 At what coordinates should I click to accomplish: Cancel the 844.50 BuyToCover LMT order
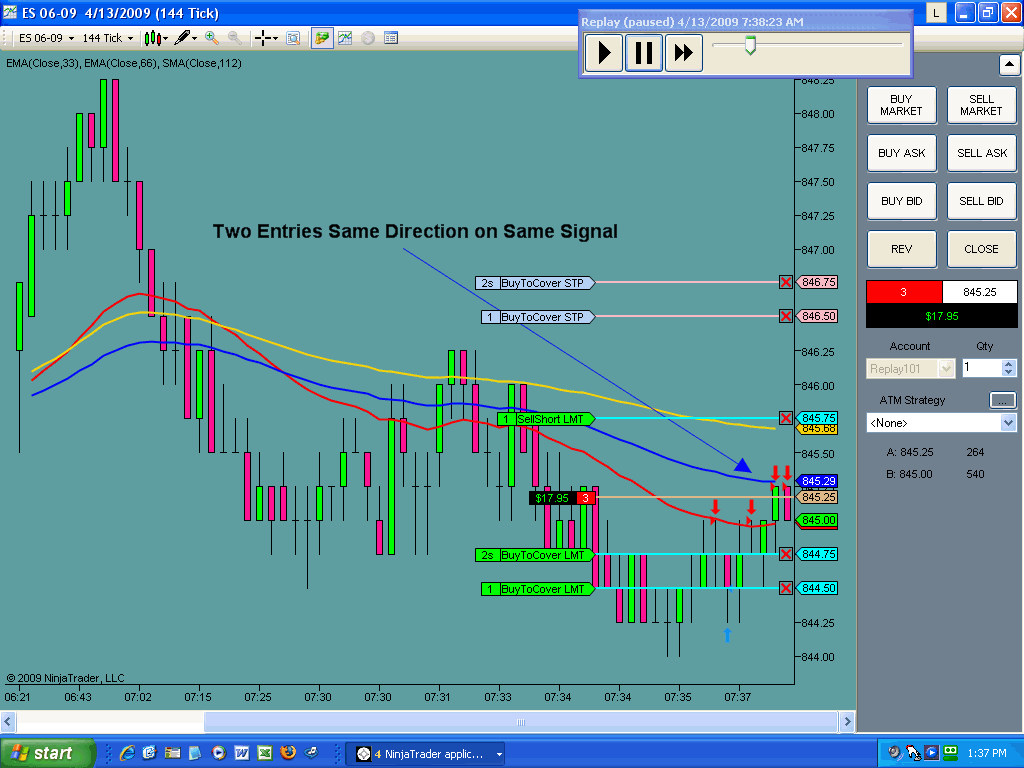[786, 588]
